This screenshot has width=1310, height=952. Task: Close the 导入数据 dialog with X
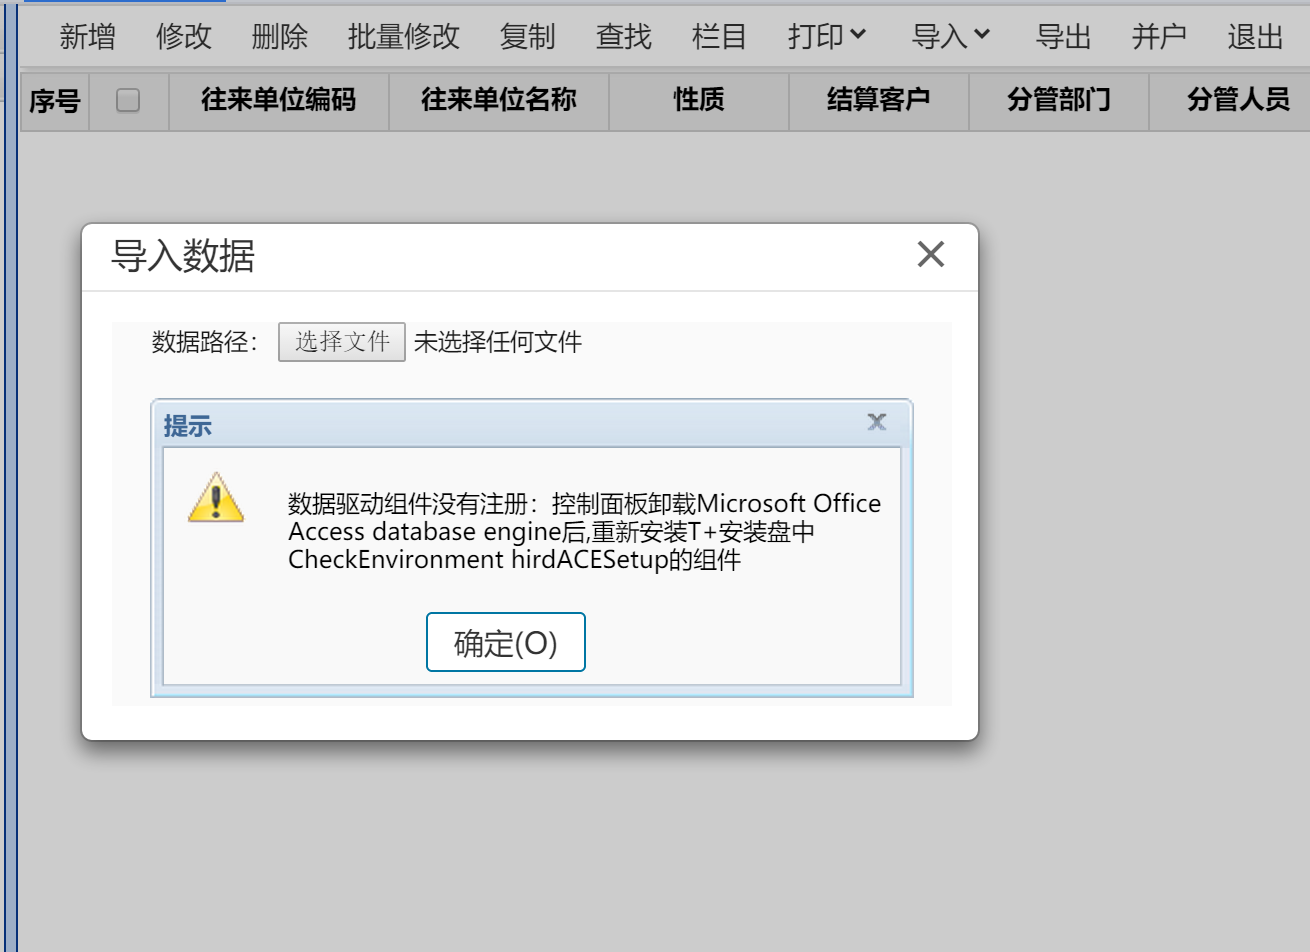[x=931, y=254]
